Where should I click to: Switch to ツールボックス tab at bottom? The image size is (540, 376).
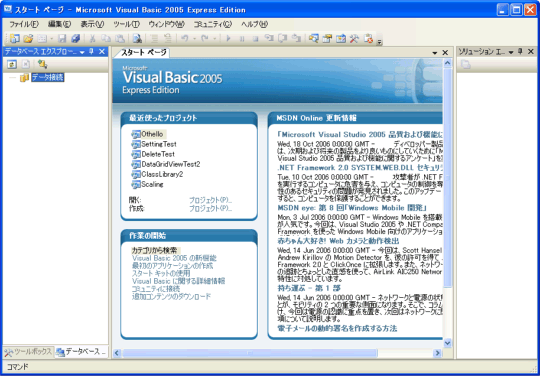pyautogui.click(x=29, y=352)
